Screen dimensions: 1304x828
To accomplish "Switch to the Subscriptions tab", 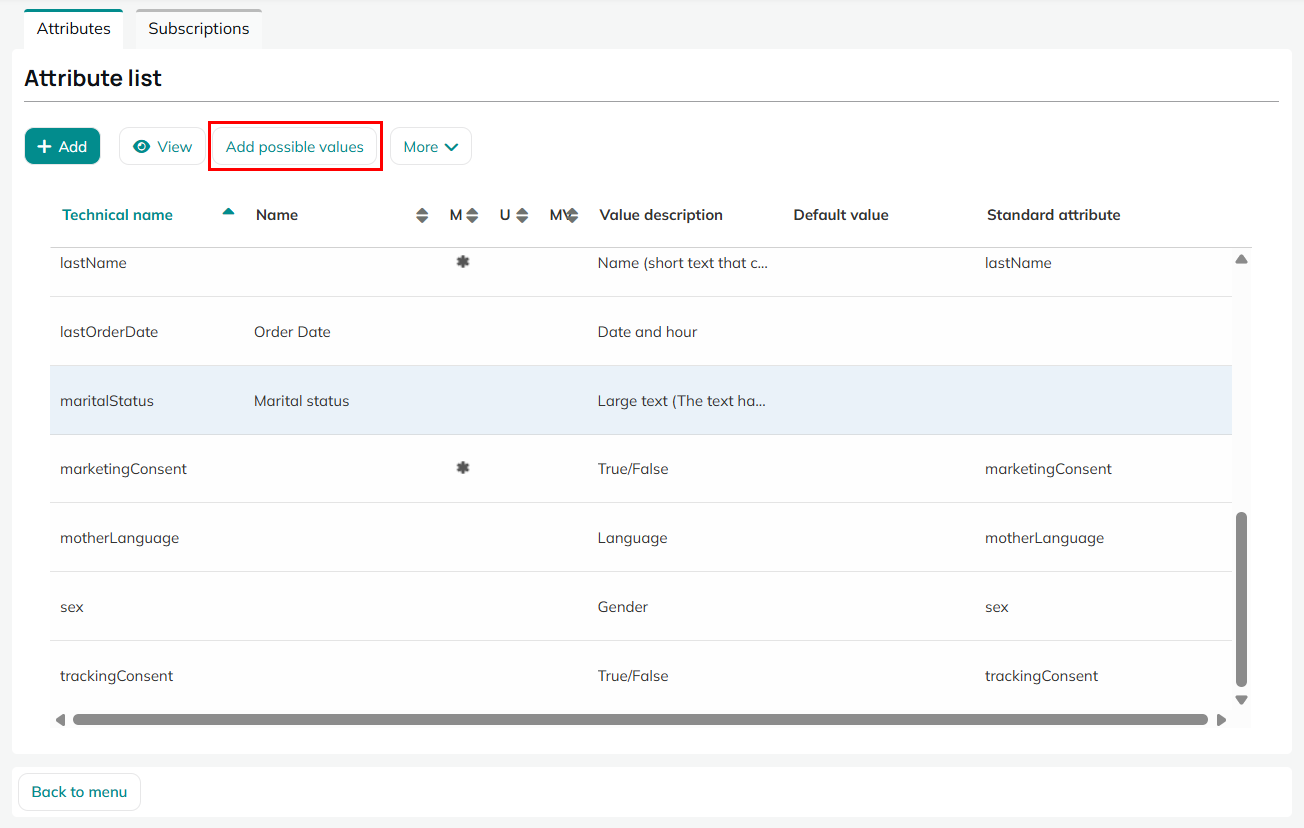I will (199, 29).
